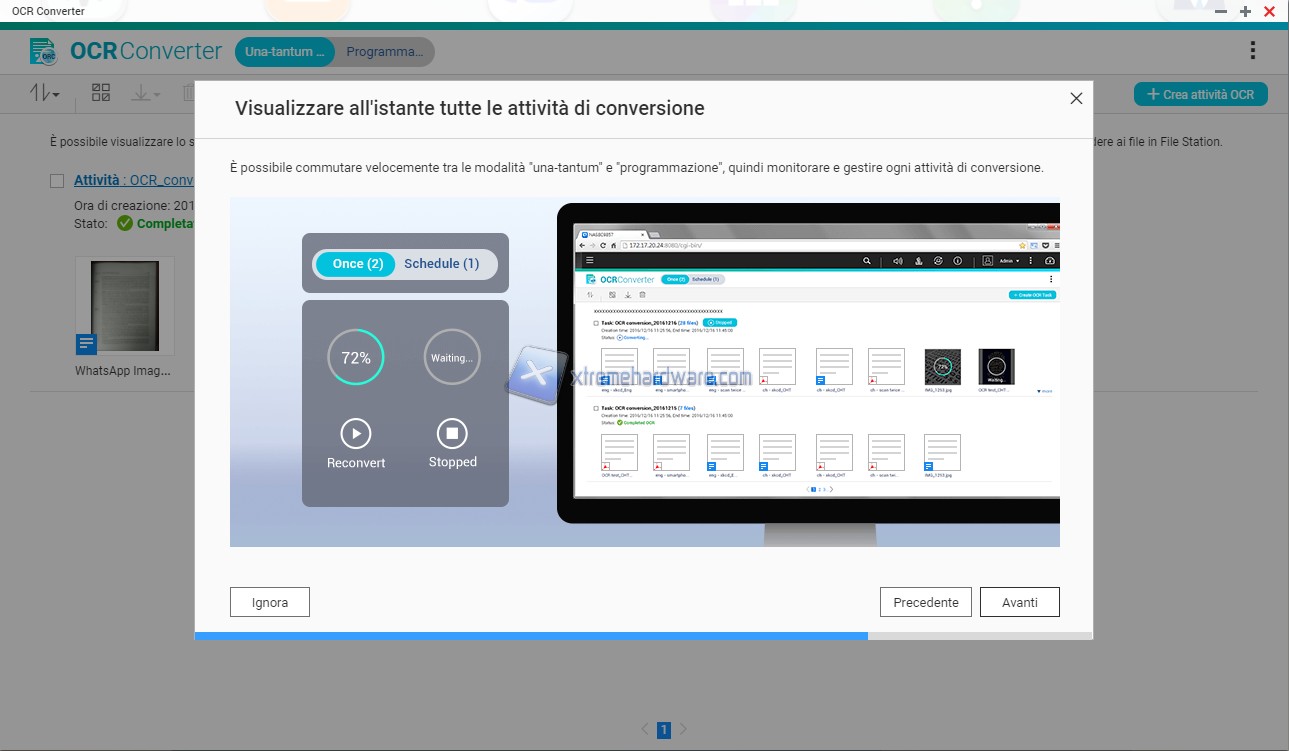Image resolution: width=1289 pixels, height=751 pixels.
Task: Continue with the Avanti button
Action: (1019, 602)
